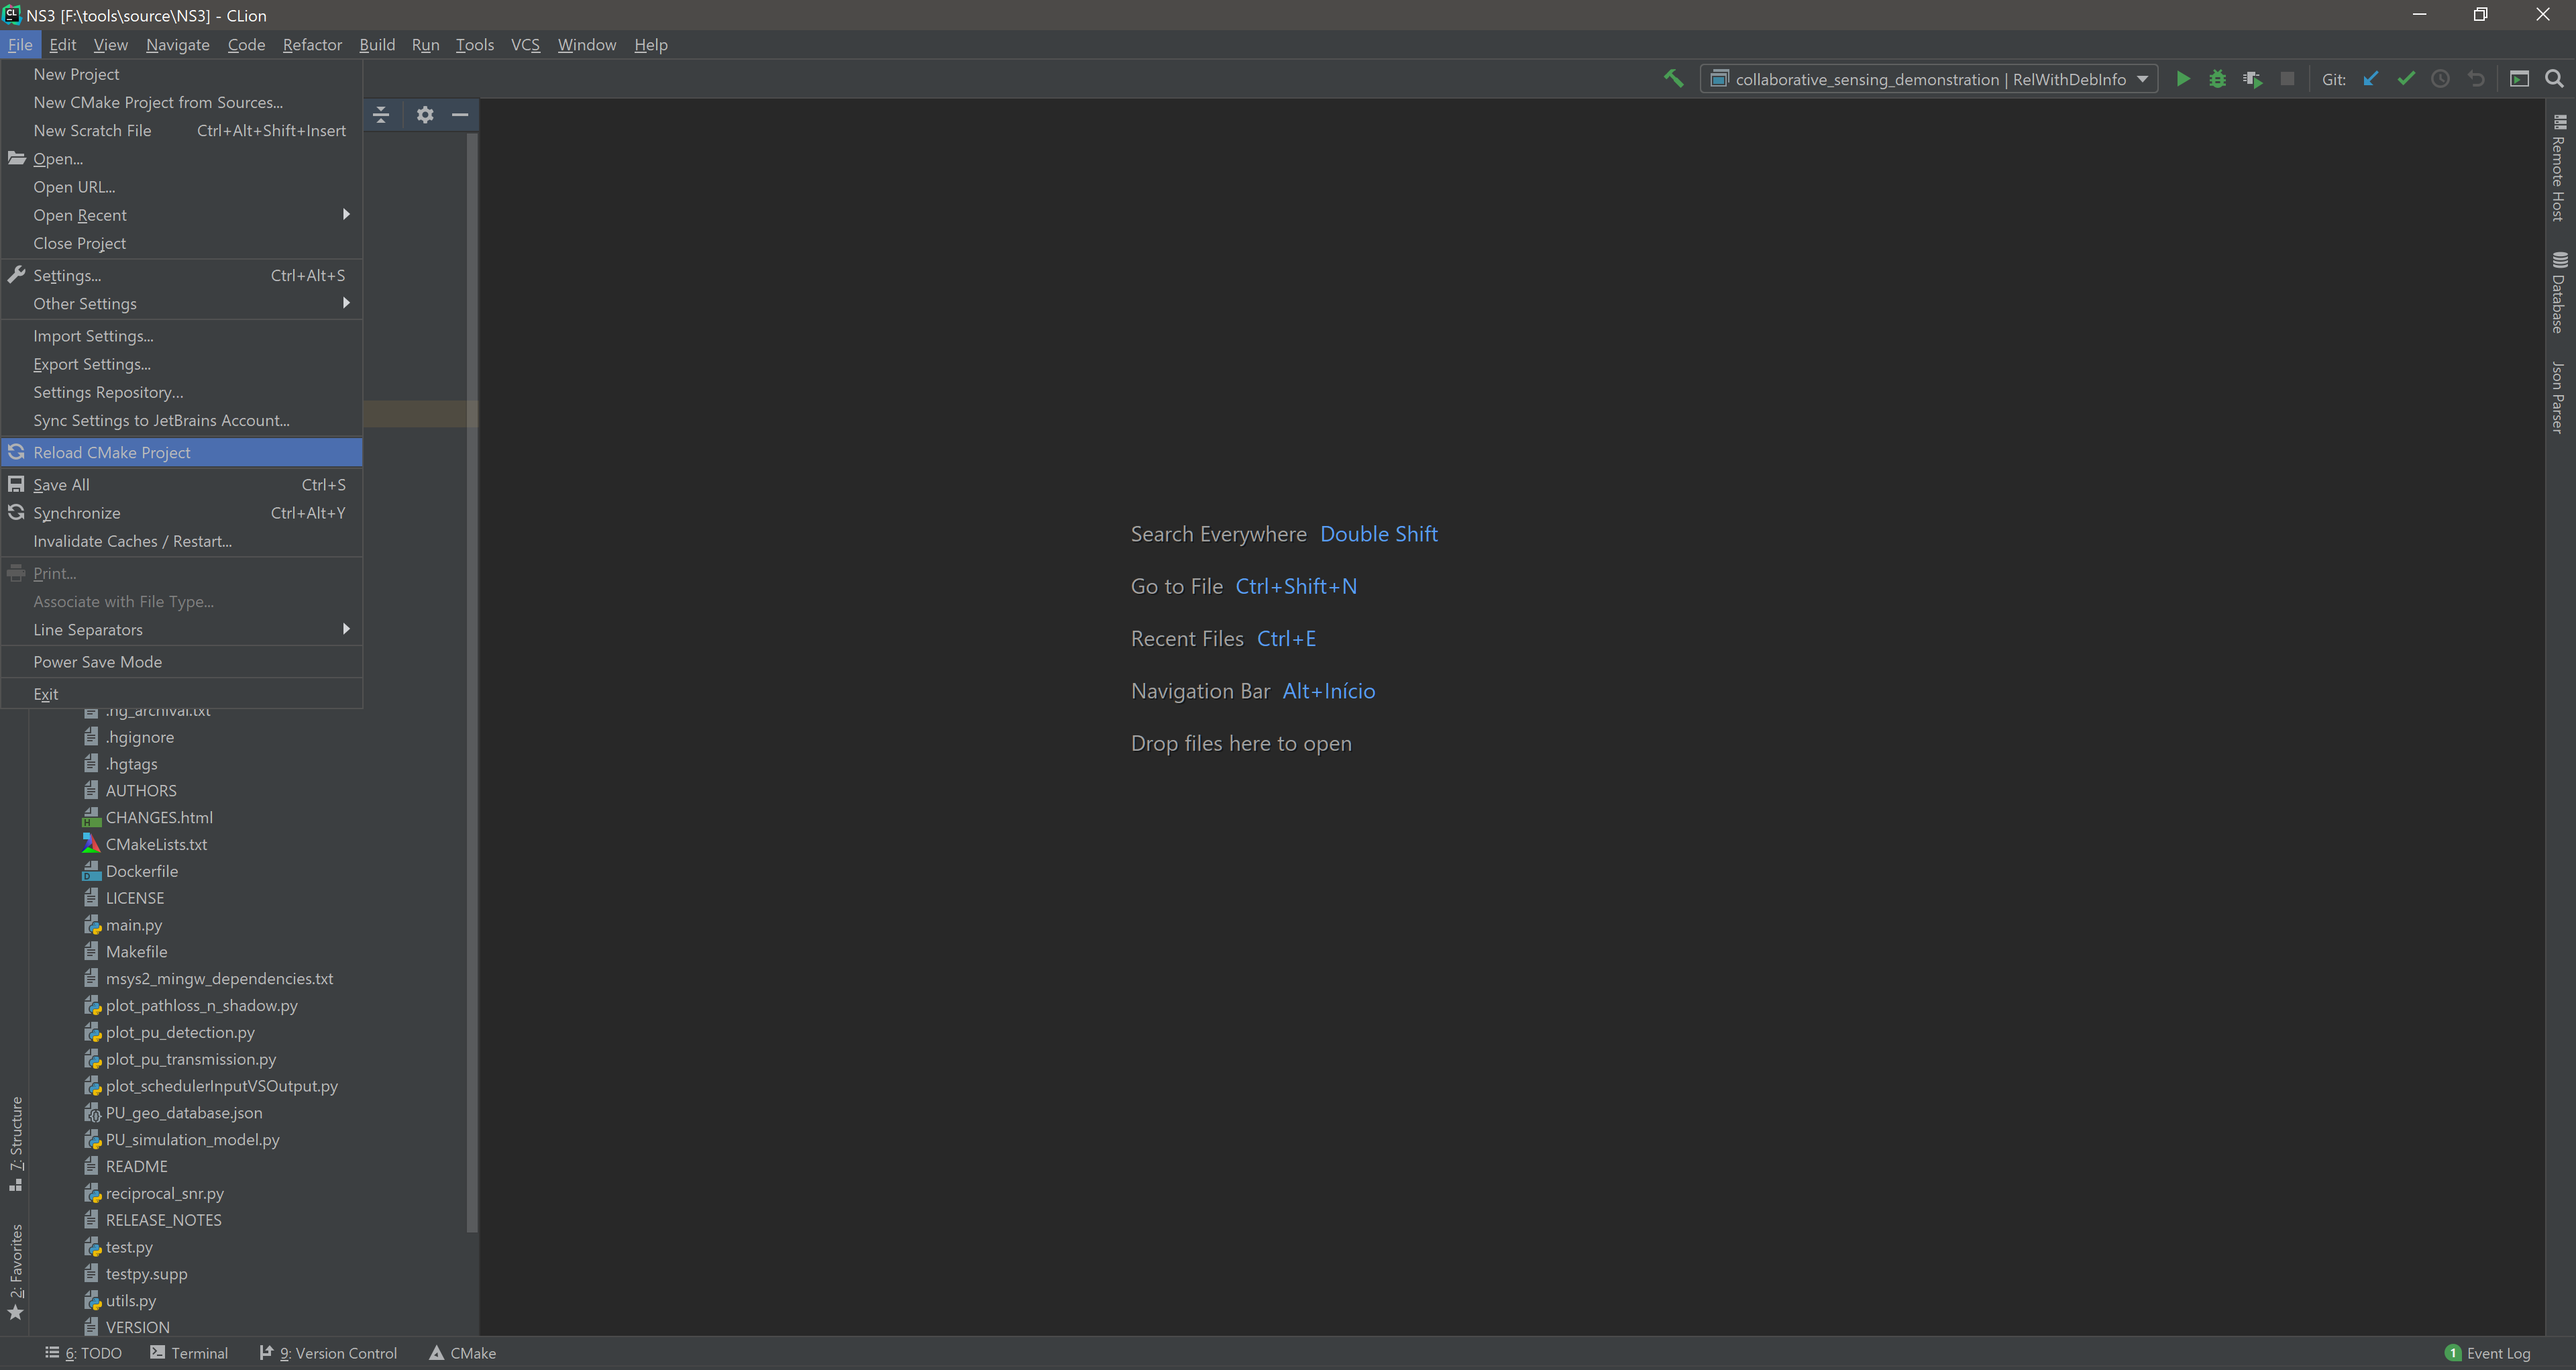Run the collaborative_sensing_demonstration configuration
Viewport: 2576px width, 1370px height.
click(x=2183, y=78)
